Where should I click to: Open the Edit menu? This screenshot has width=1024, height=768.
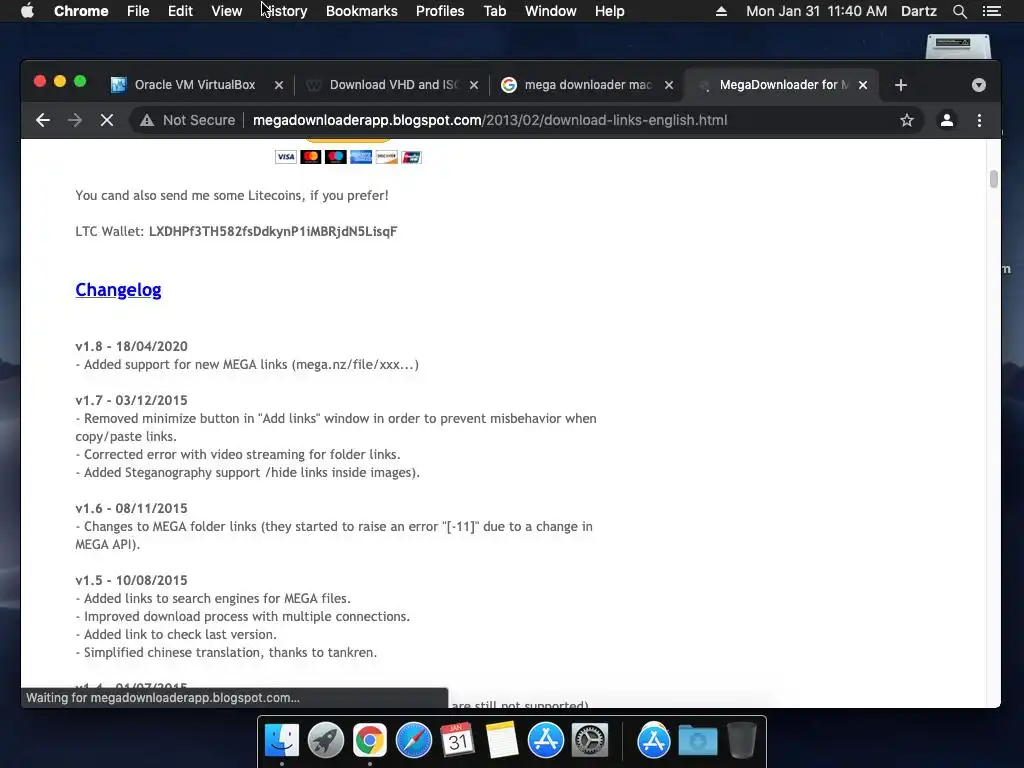click(180, 11)
